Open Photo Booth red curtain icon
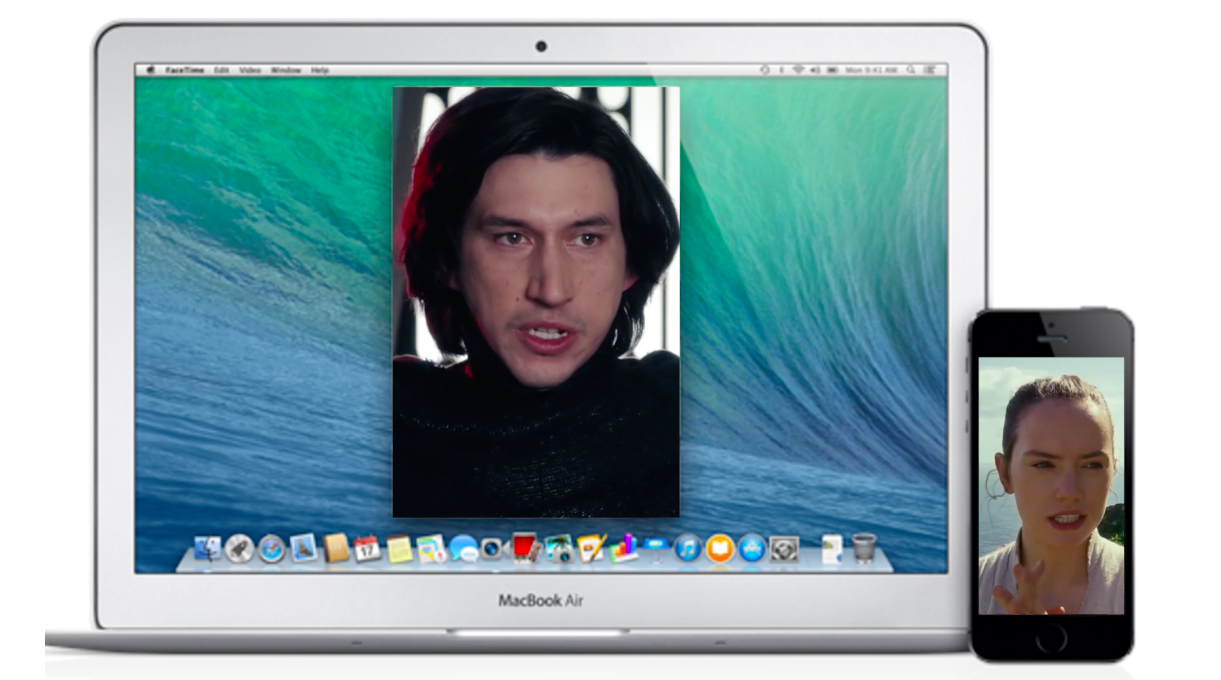Image resolution: width=1221 pixels, height=680 pixels. point(526,547)
